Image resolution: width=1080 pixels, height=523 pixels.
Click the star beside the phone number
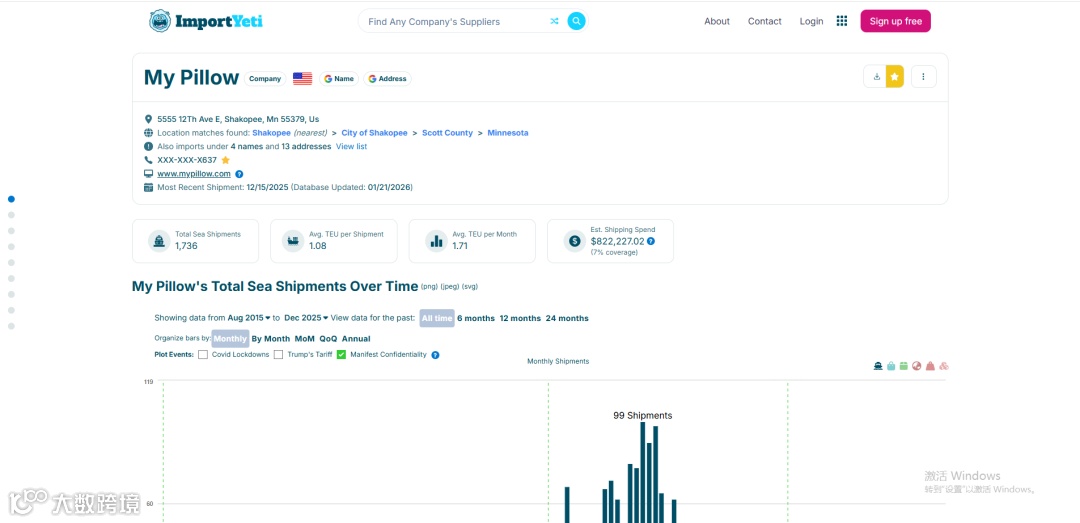coord(225,160)
